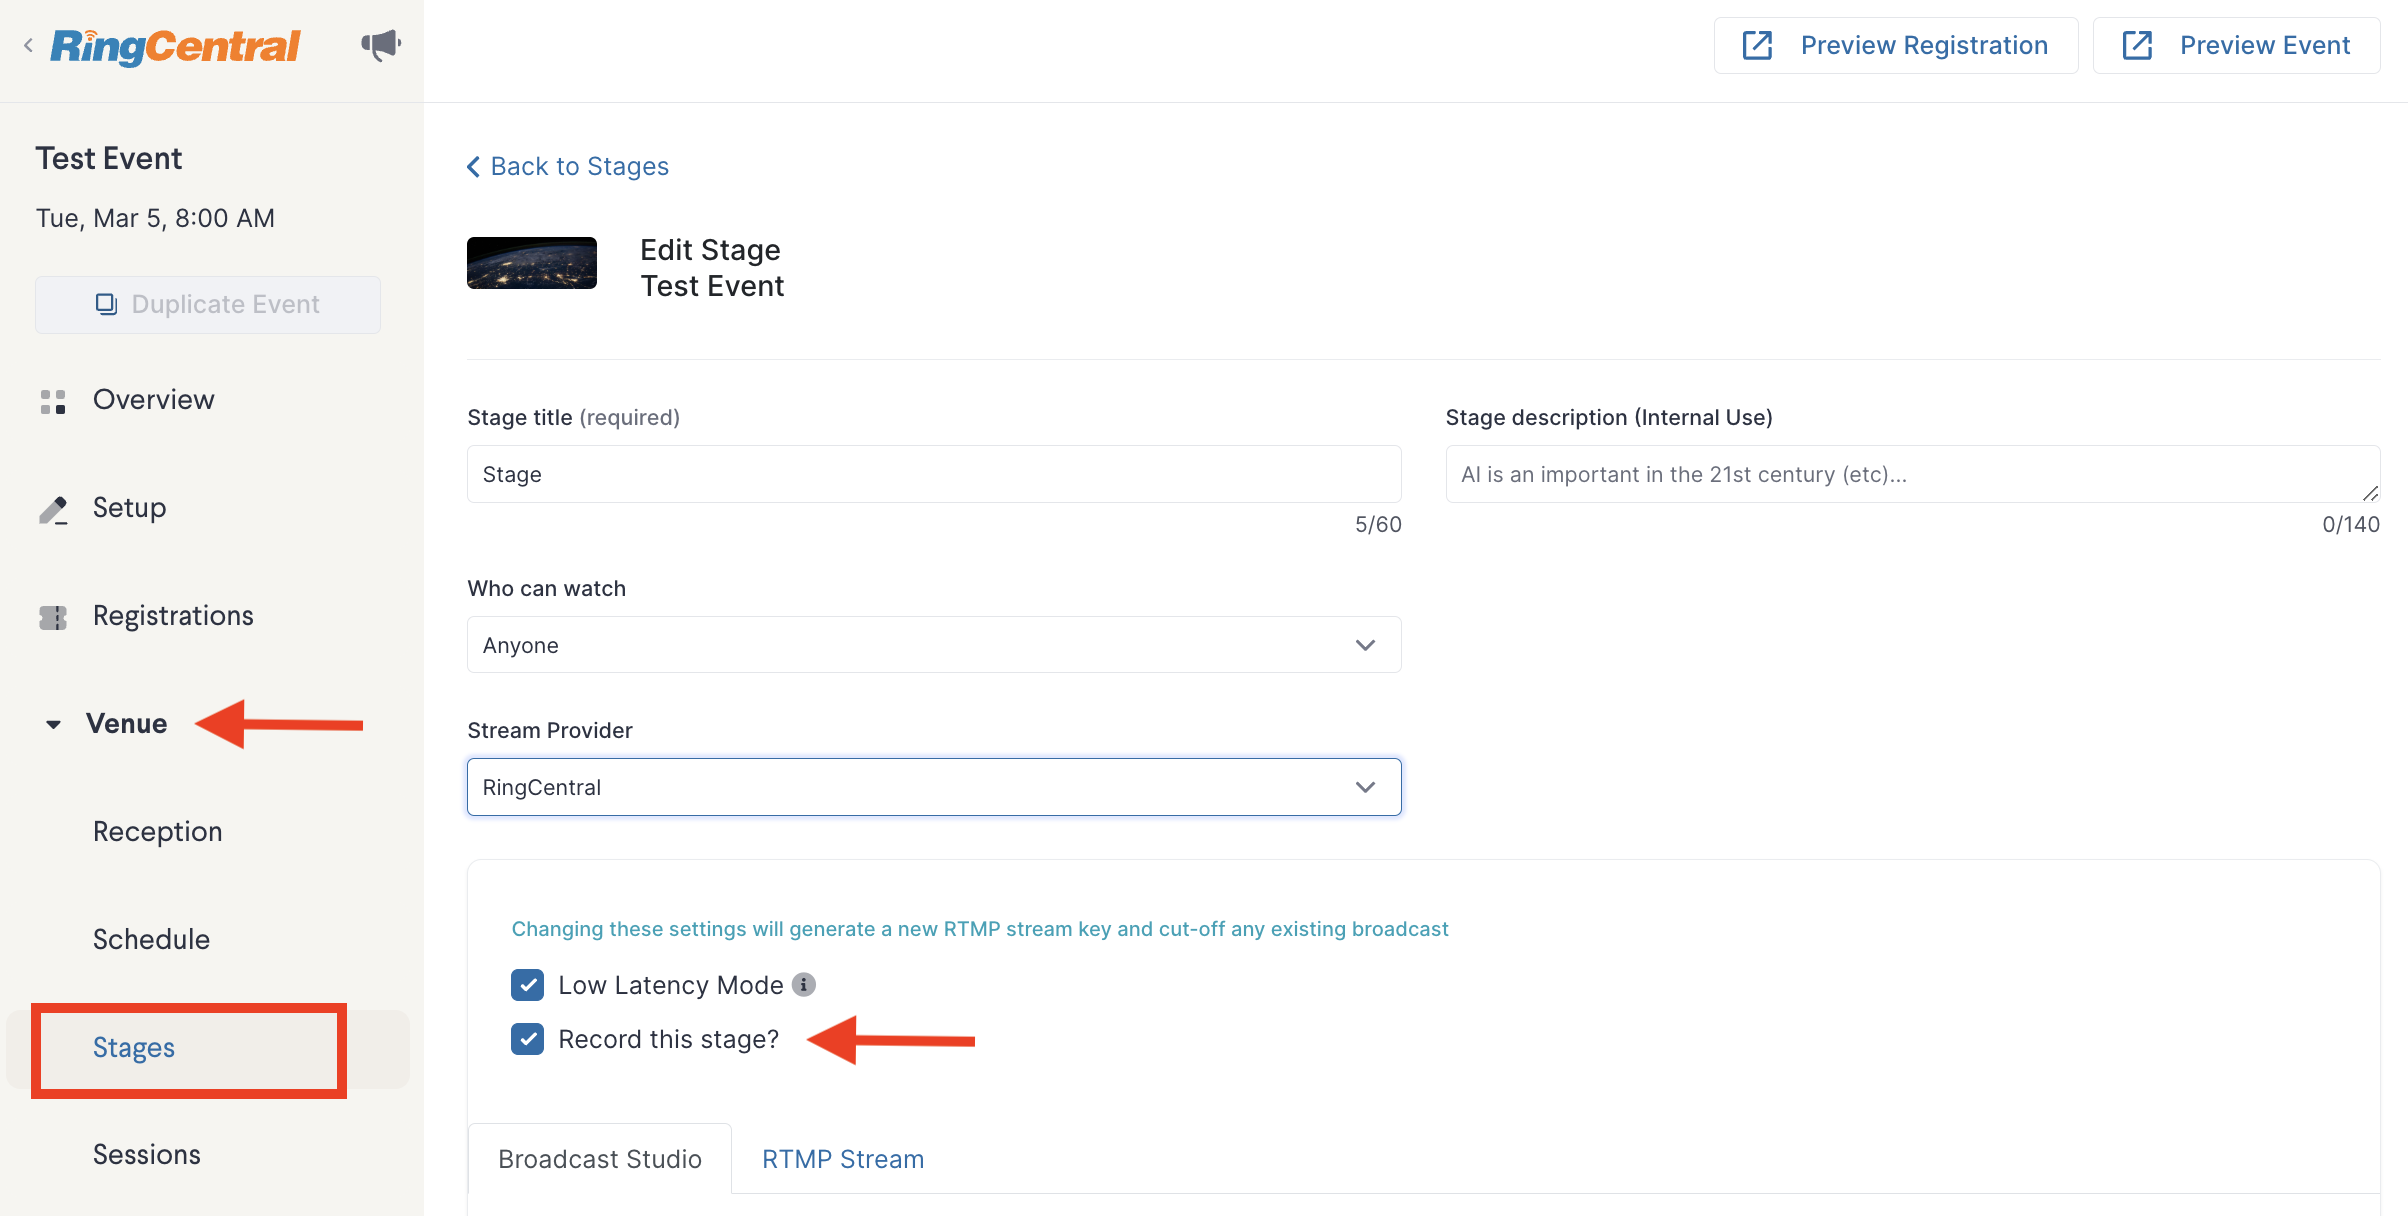Viewport: 2408px width, 1216px height.
Task: Click the Stage title input field
Action: (934, 474)
